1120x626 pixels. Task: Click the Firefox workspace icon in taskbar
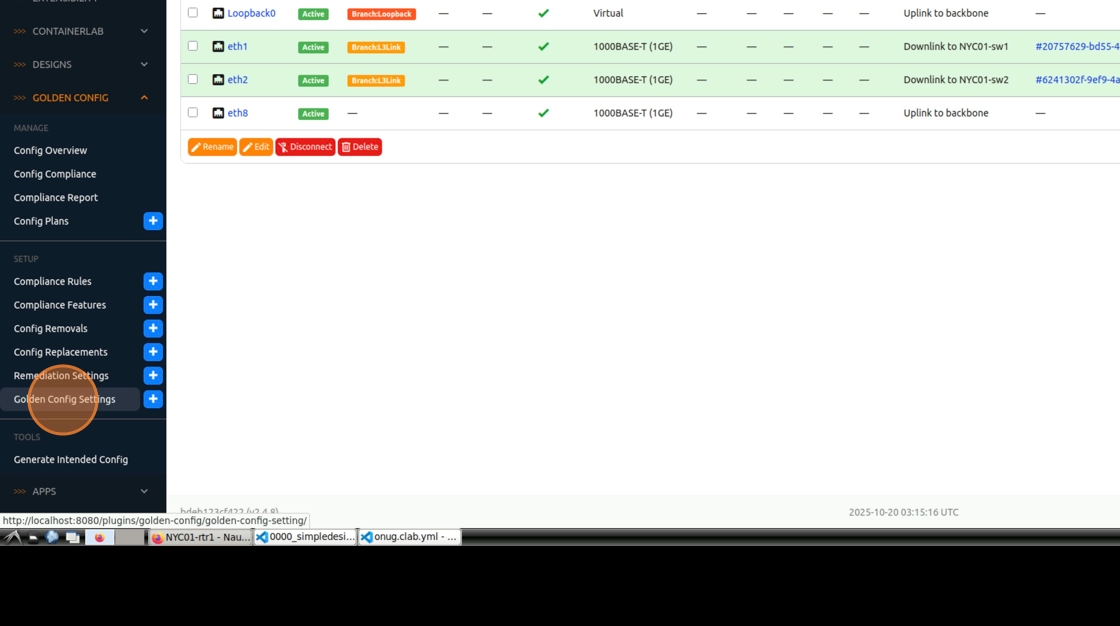(99, 537)
